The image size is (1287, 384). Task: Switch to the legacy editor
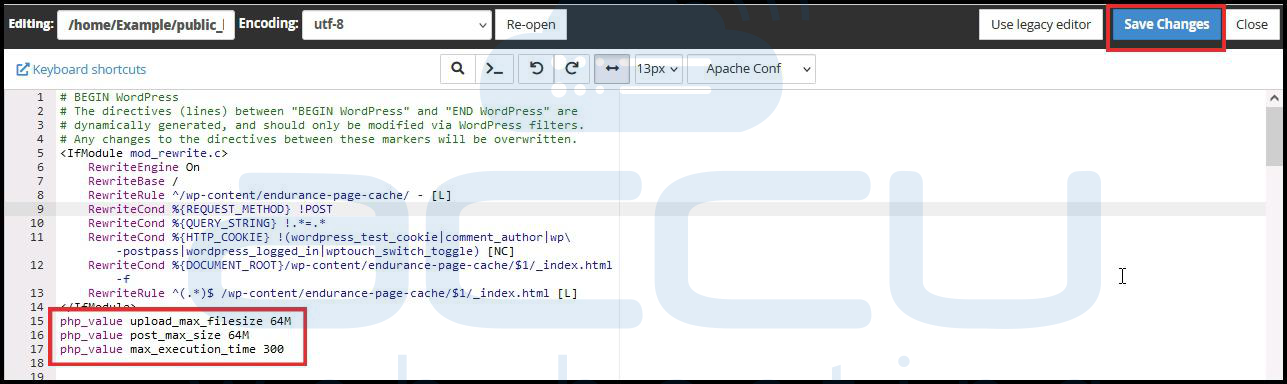(x=1041, y=24)
